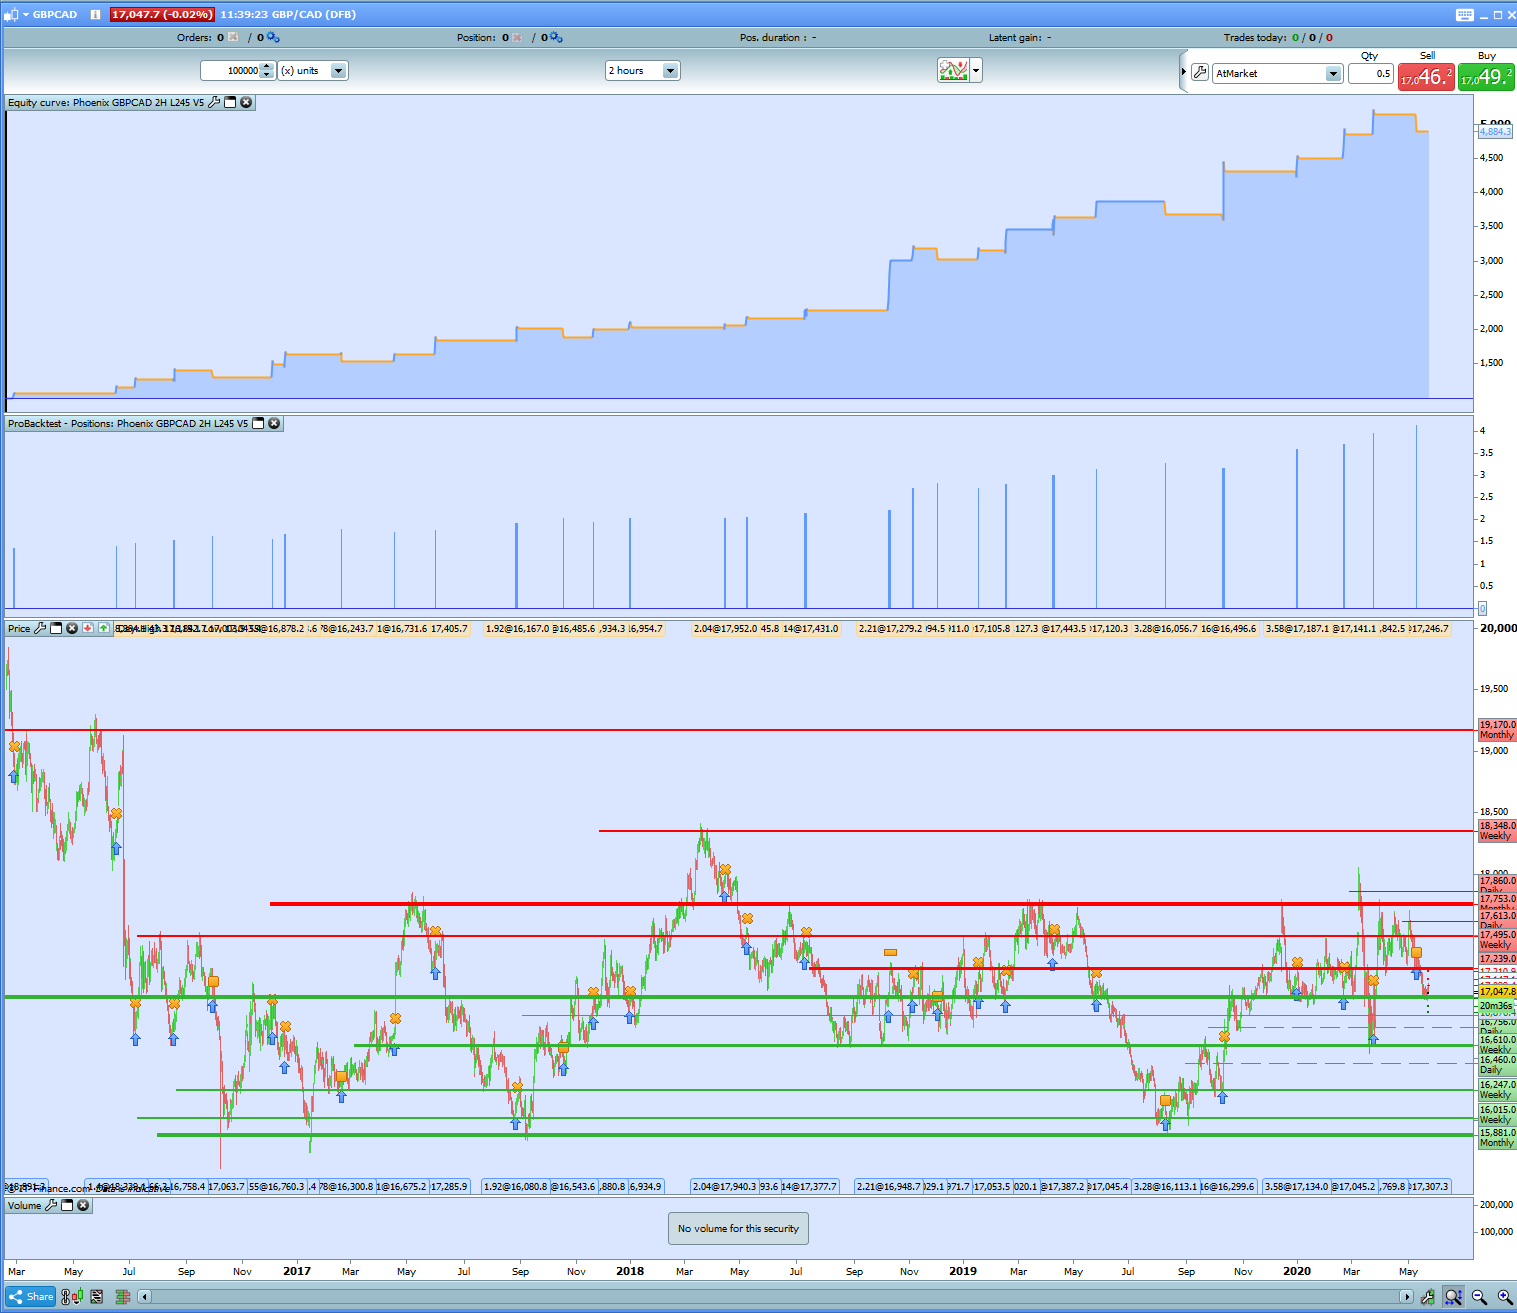The height and width of the screenshot is (1313, 1517).
Task: Maximize the Equity curve panel
Action: coord(230,102)
